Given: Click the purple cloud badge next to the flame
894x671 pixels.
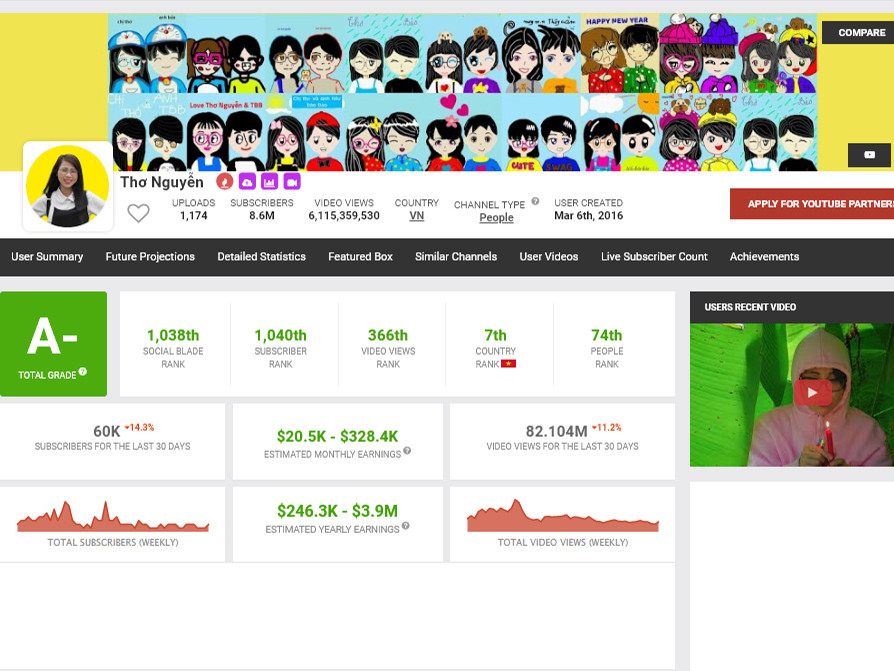Looking at the screenshot, I should [247, 182].
